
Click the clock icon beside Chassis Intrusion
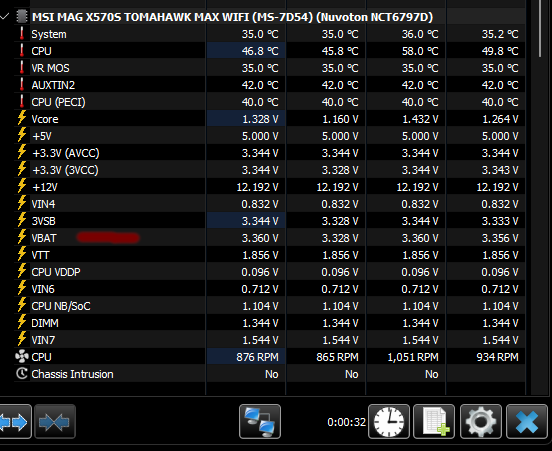22,374
